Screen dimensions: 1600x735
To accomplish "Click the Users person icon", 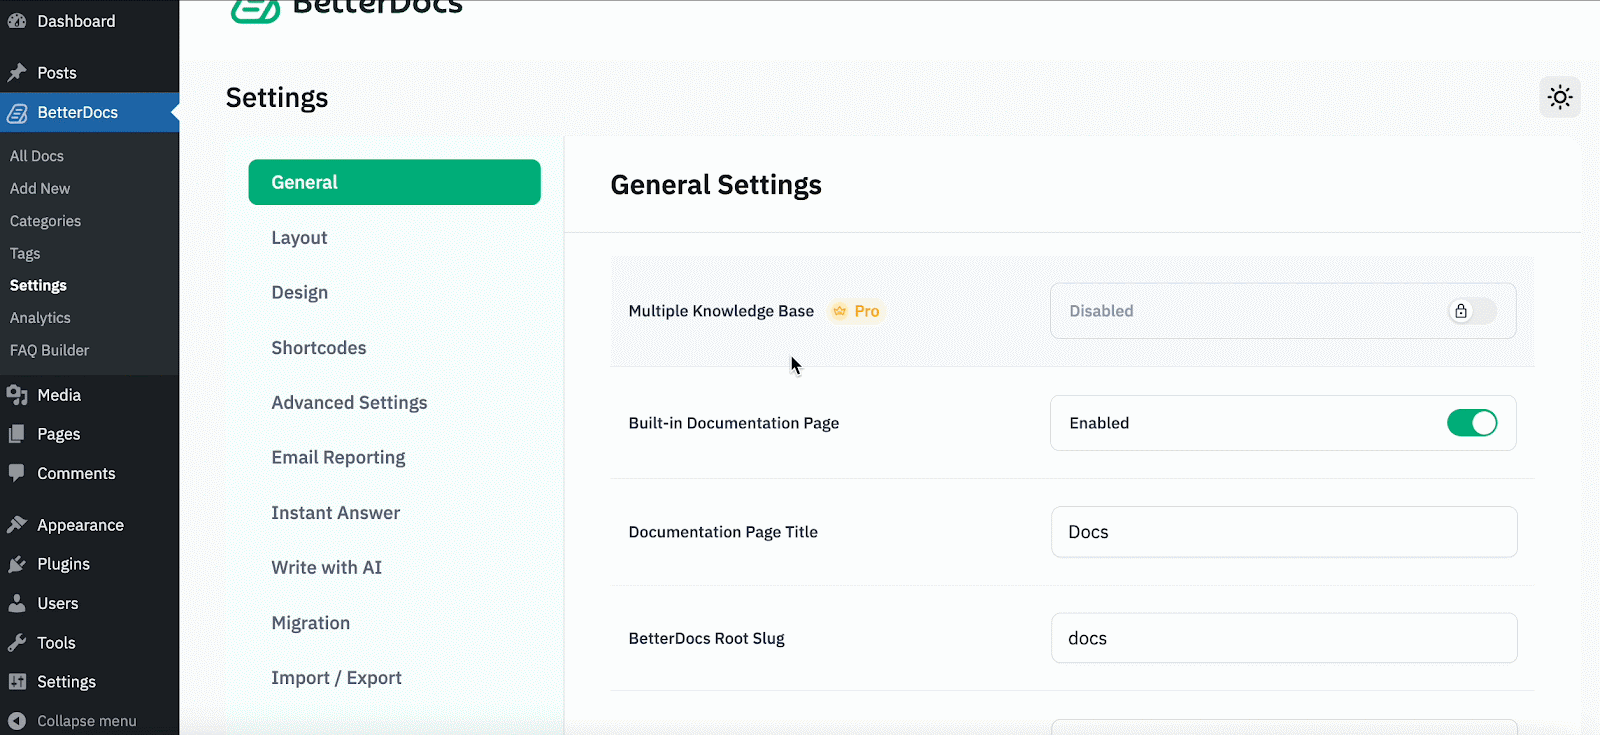I will [17, 603].
